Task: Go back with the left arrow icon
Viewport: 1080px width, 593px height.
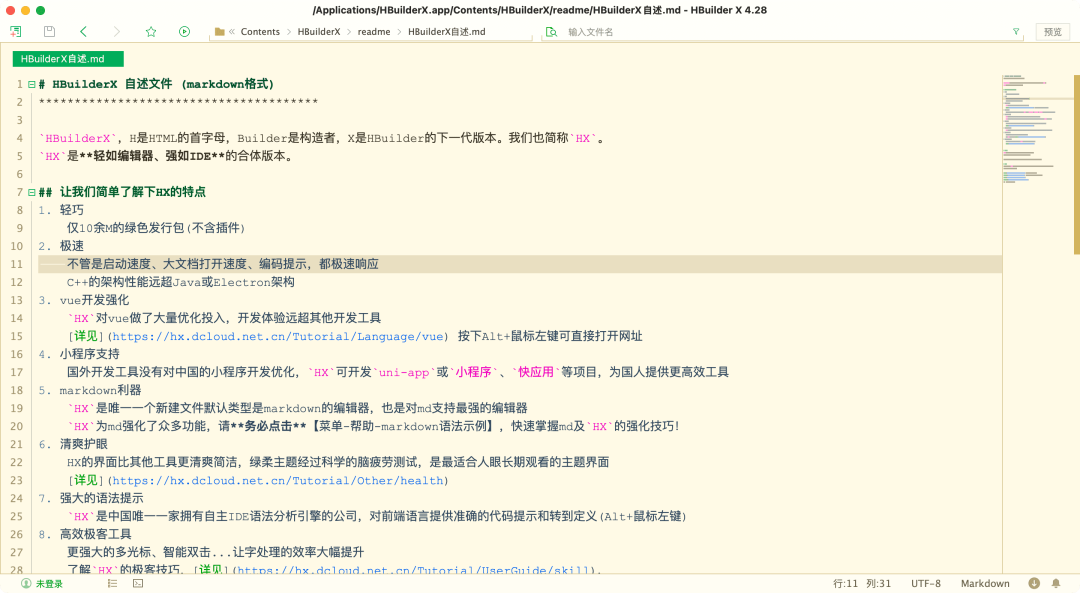Action: tap(83, 32)
